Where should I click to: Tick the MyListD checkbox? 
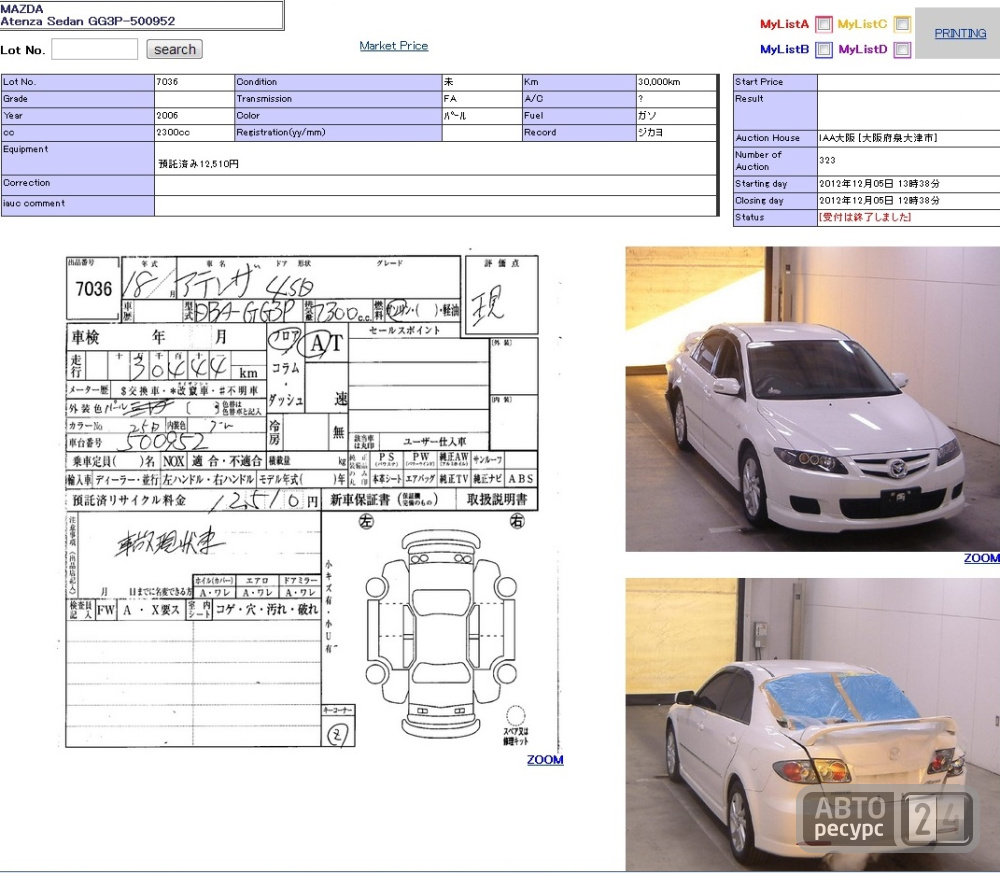click(902, 49)
